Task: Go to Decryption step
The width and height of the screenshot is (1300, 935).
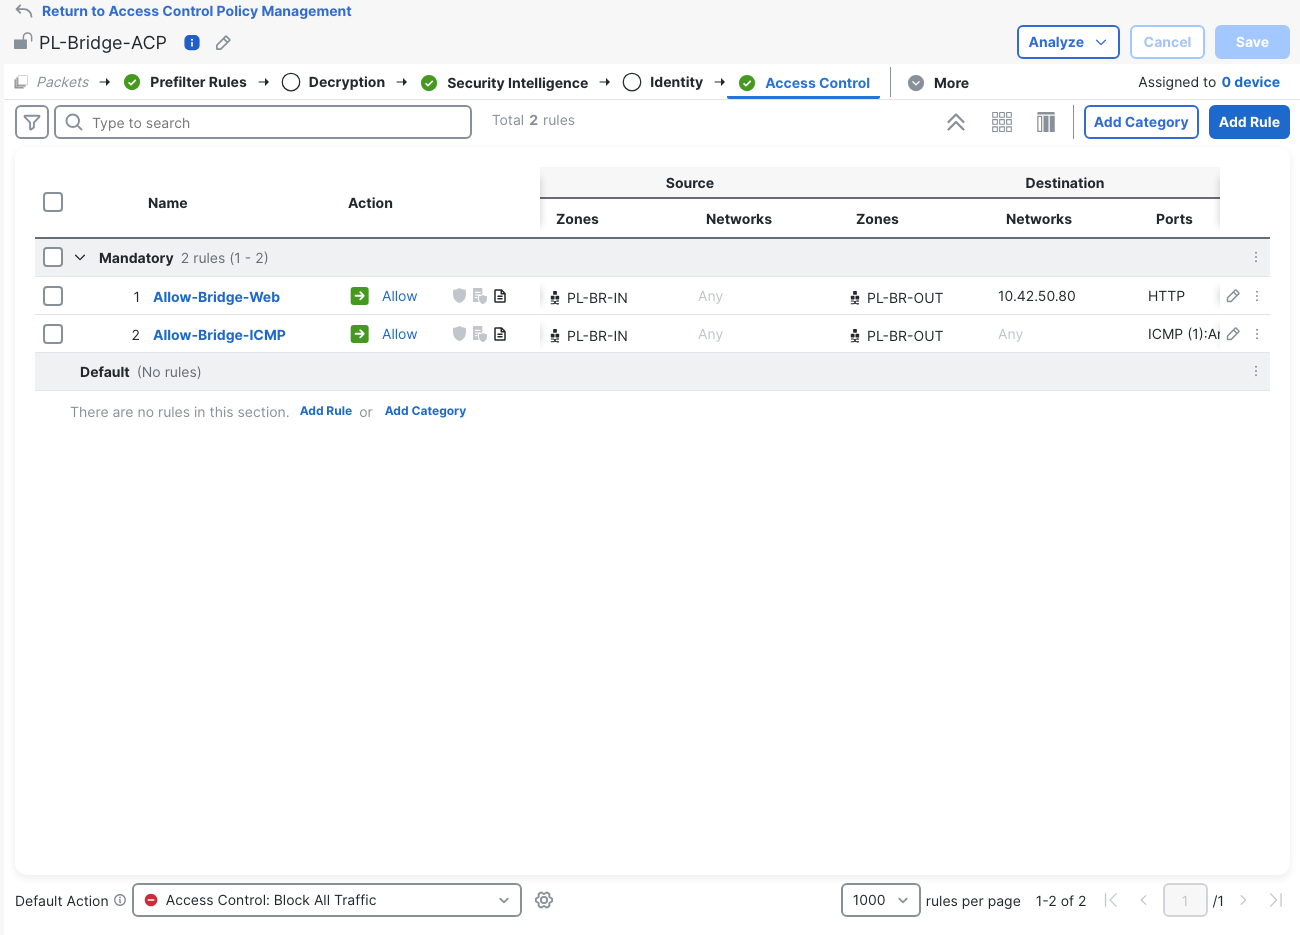Action: tap(334, 82)
